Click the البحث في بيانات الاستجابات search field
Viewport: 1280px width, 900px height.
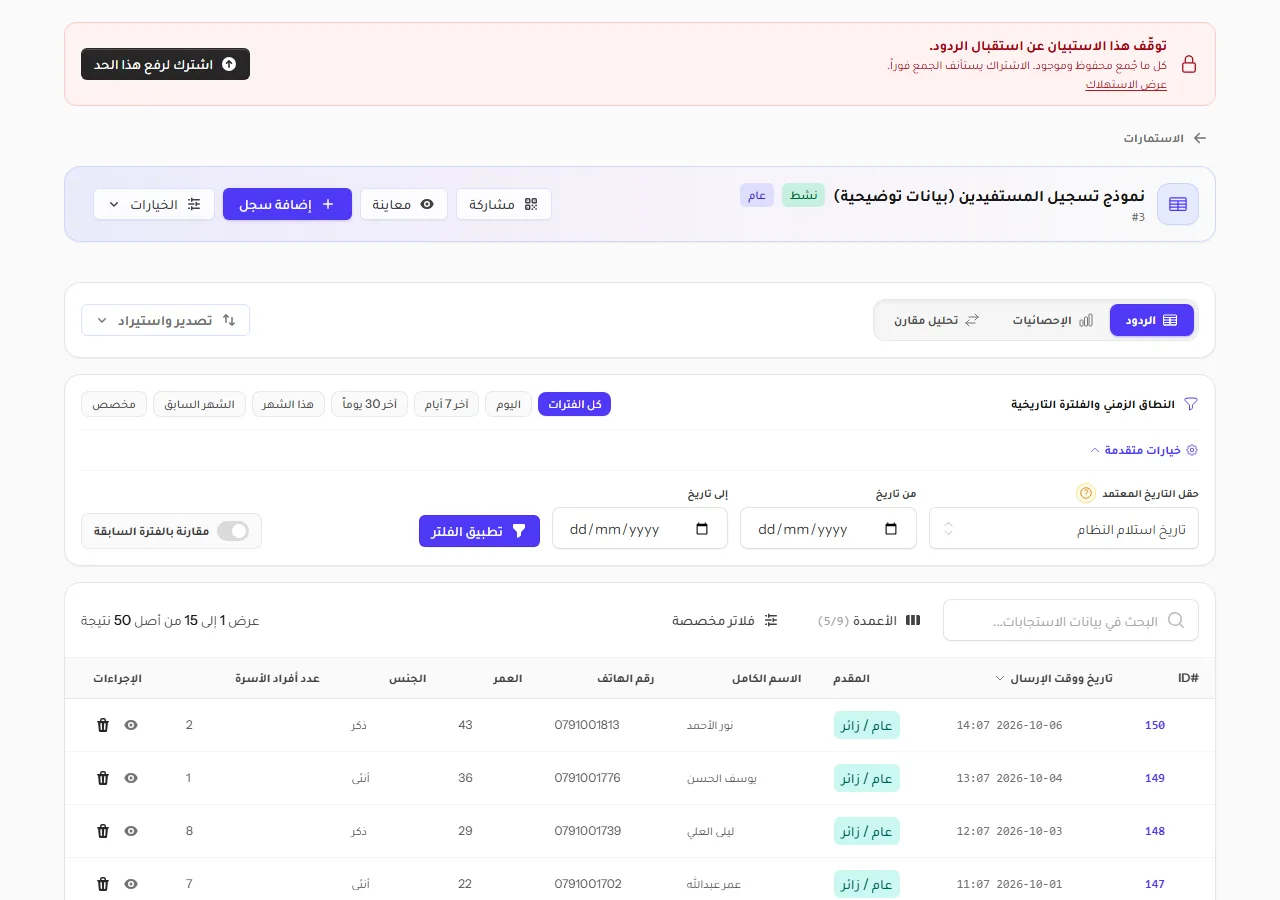point(1070,621)
